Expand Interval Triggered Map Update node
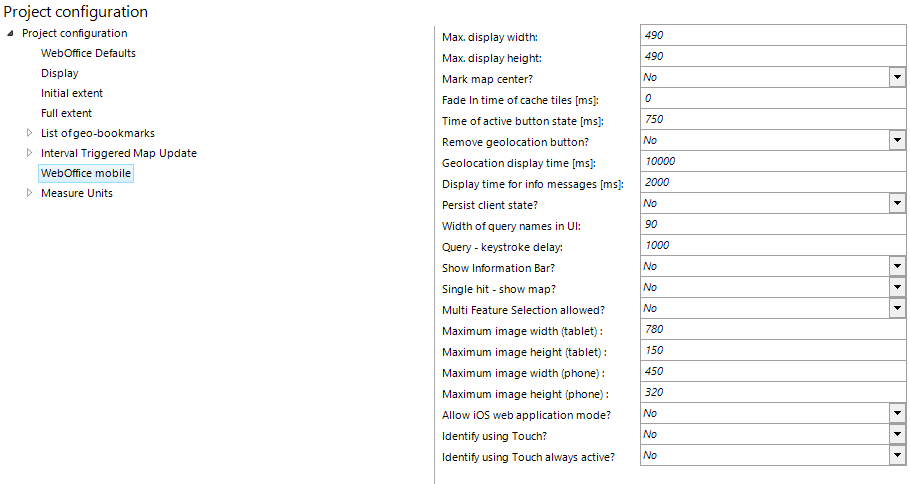The width and height of the screenshot is (910, 484). pyautogui.click(x=29, y=153)
